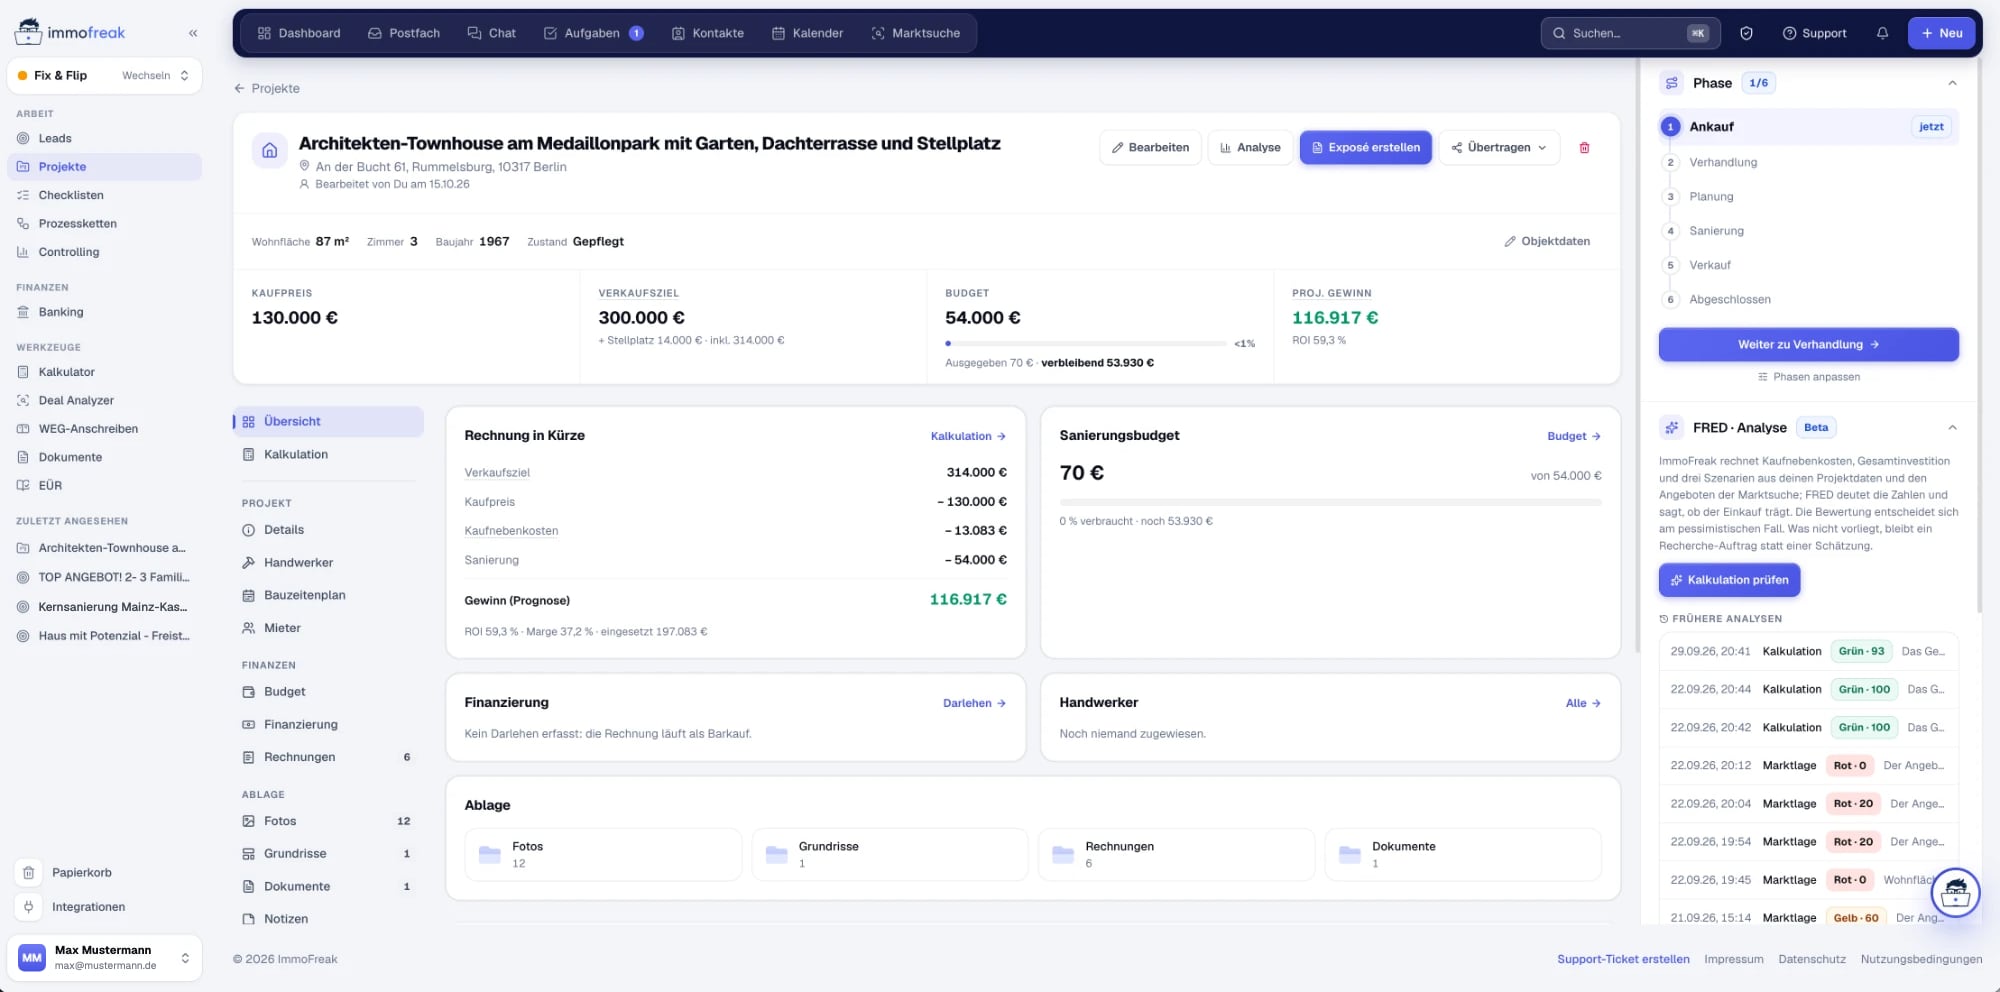This screenshot has height=992, width=2000.
Task: Open the FRED assistant avatar bubble
Action: click(x=1955, y=892)
